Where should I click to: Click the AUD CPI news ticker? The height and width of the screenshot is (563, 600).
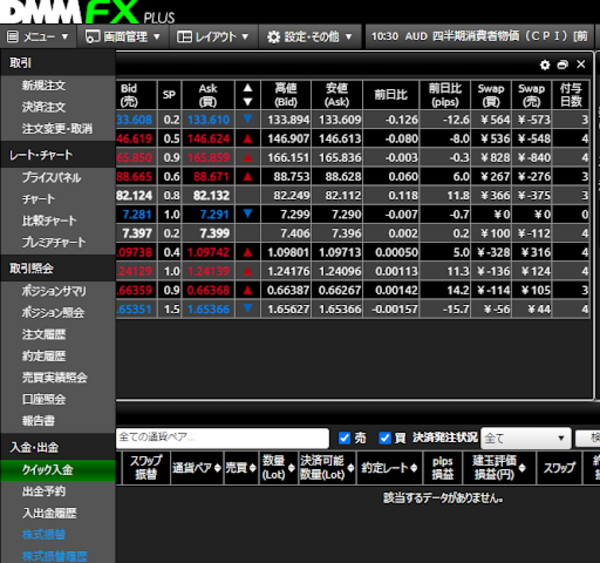click(479, 37)
